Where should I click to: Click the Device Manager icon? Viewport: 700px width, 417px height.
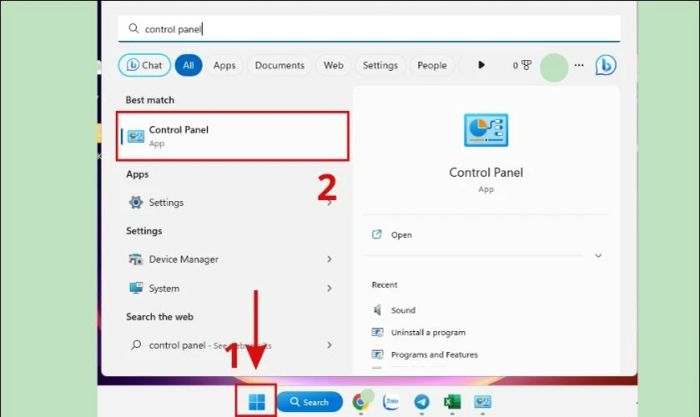pos(136,259)
